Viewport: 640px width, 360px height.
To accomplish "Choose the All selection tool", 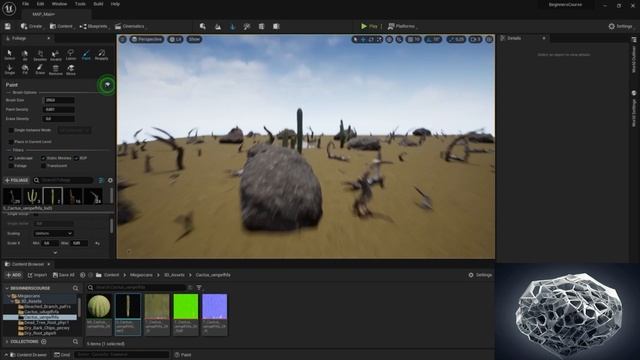I will point(25,55).
